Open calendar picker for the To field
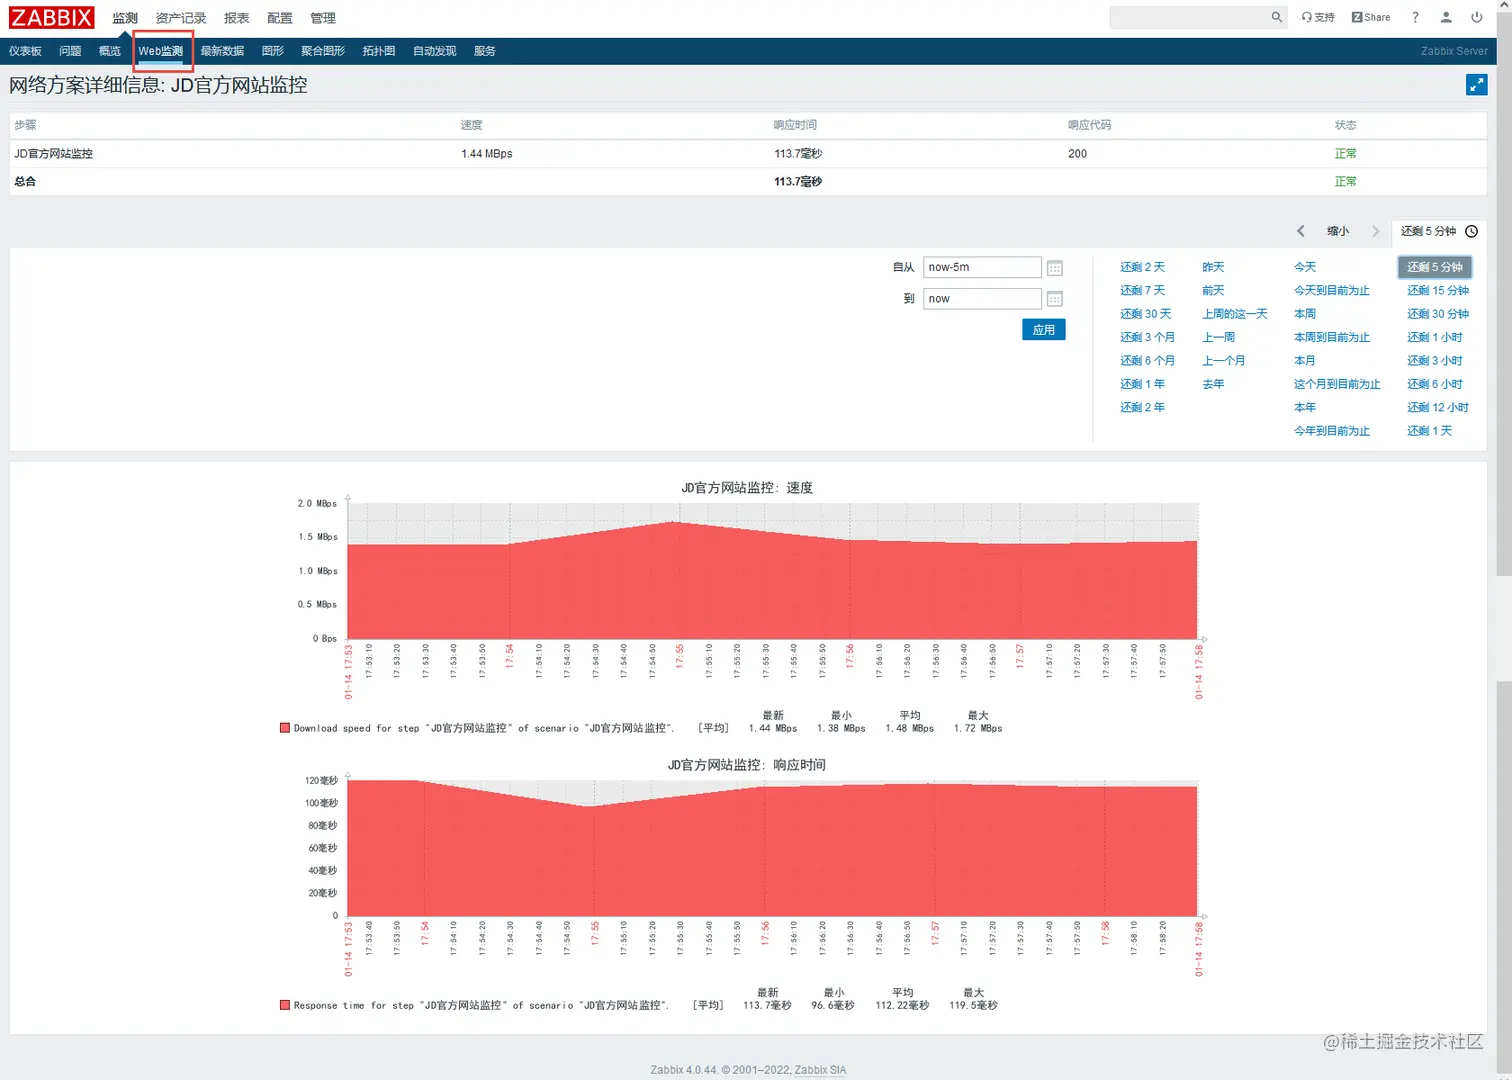The width and height of the screenshot is (1512, 1080). 1054,299
